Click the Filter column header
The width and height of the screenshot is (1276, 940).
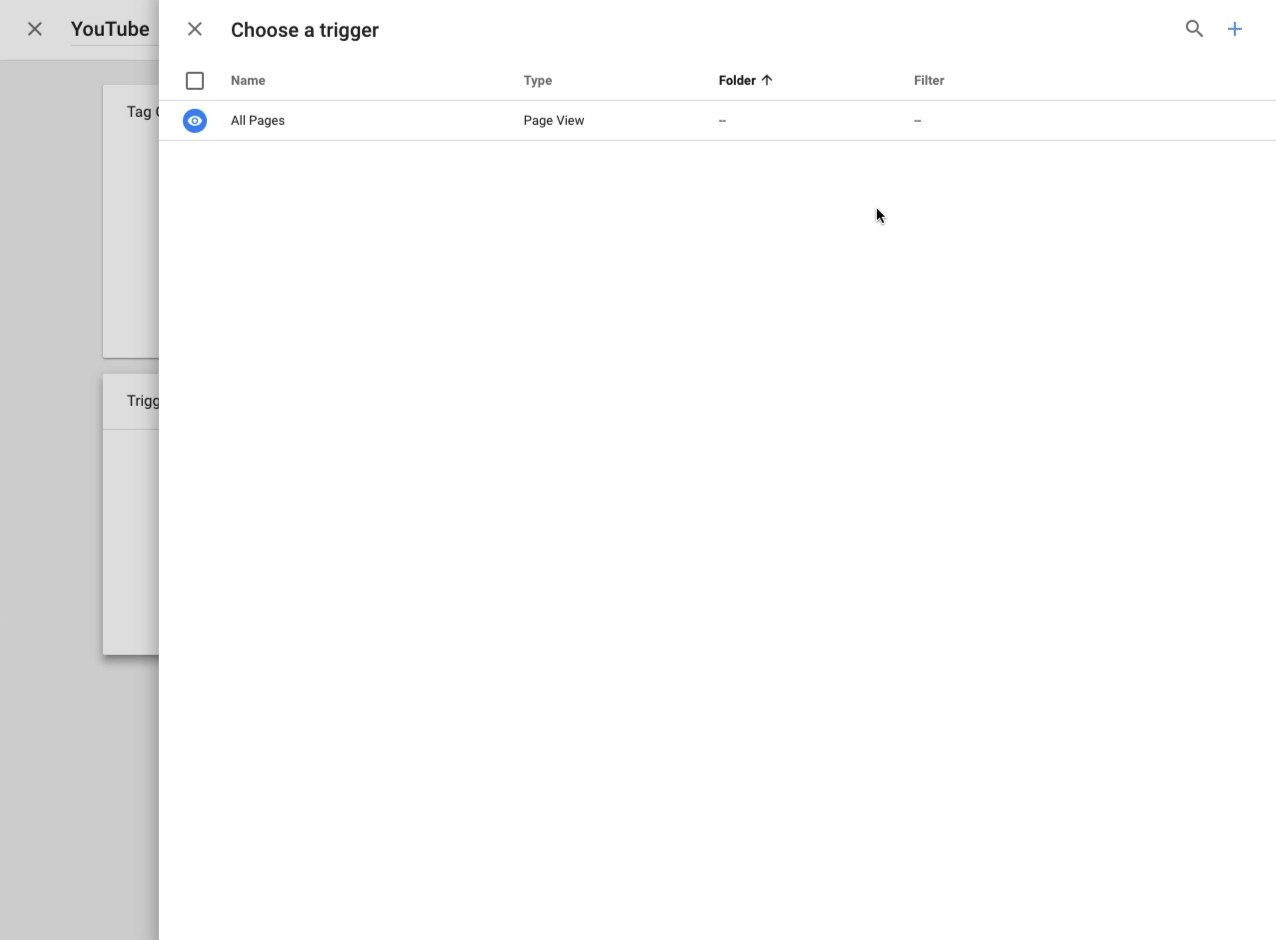929,80
